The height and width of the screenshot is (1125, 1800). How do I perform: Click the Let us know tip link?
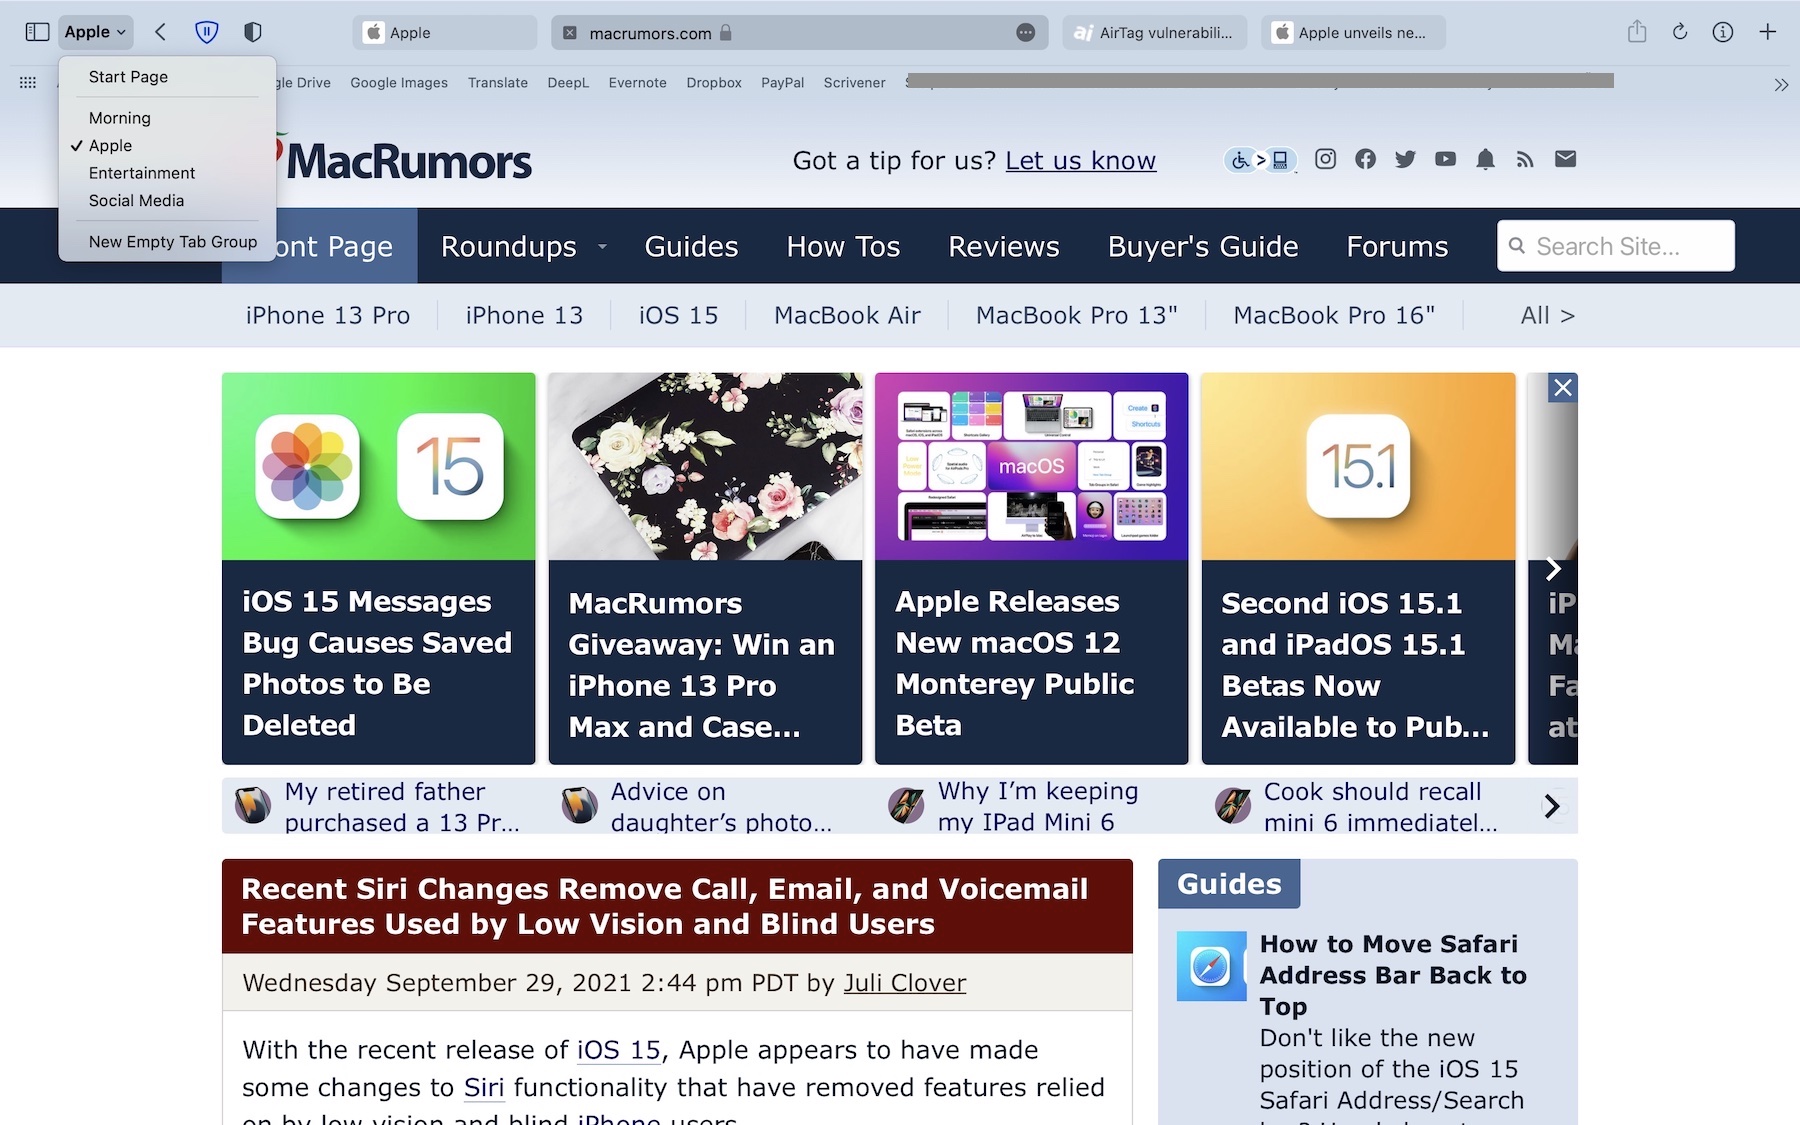[1080, 161]
